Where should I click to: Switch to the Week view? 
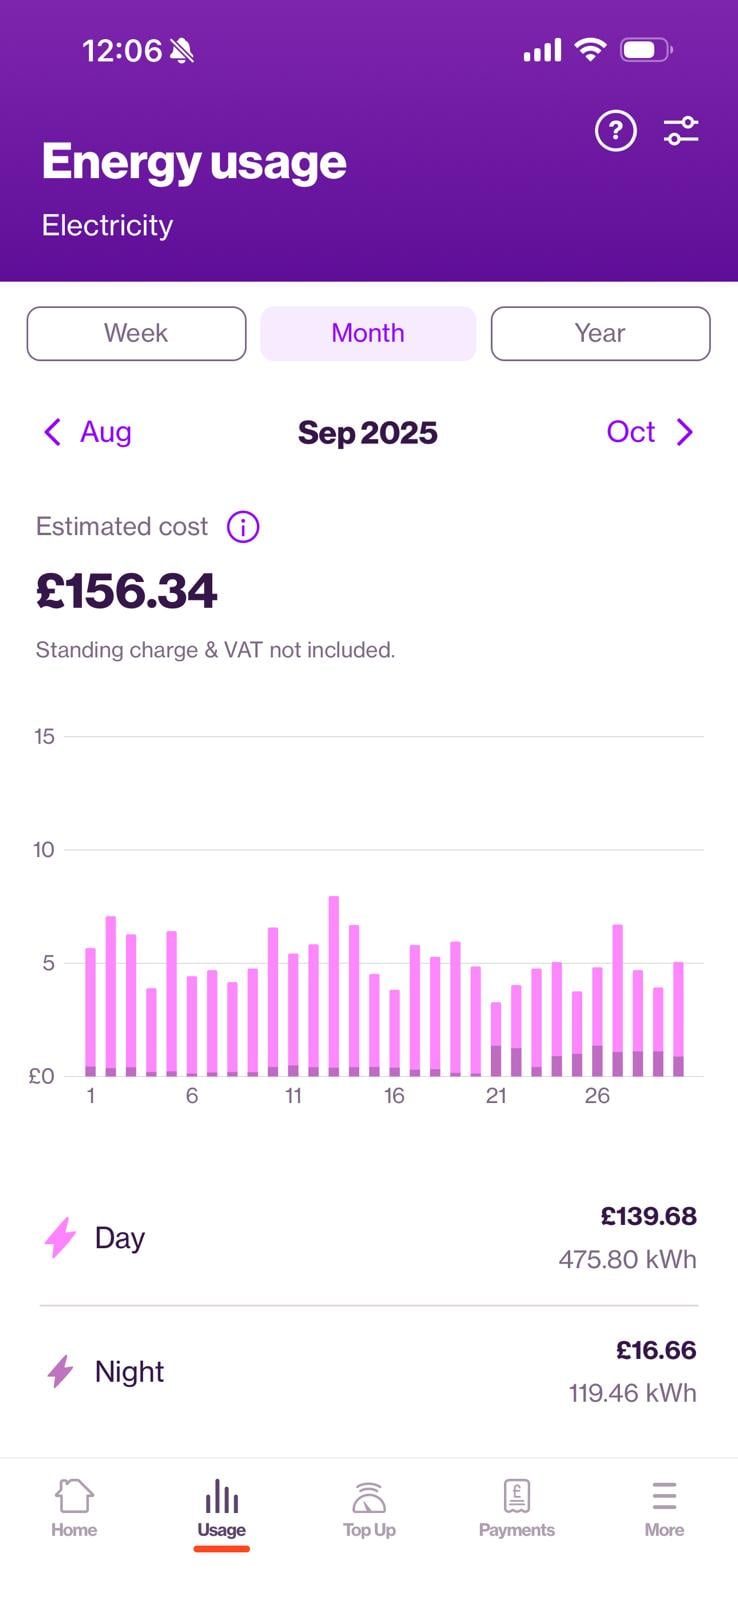coord(136,333)
